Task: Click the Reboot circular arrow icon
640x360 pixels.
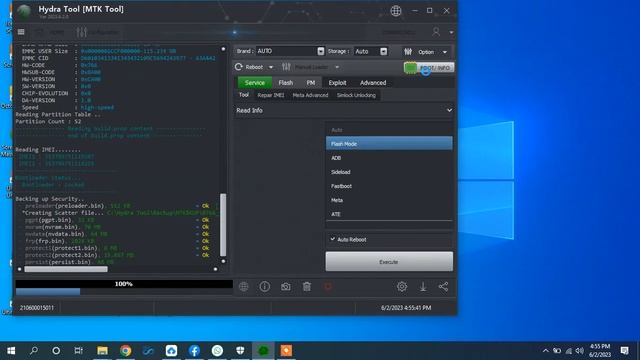Action: pyautogui.click(x=239, y=67)
